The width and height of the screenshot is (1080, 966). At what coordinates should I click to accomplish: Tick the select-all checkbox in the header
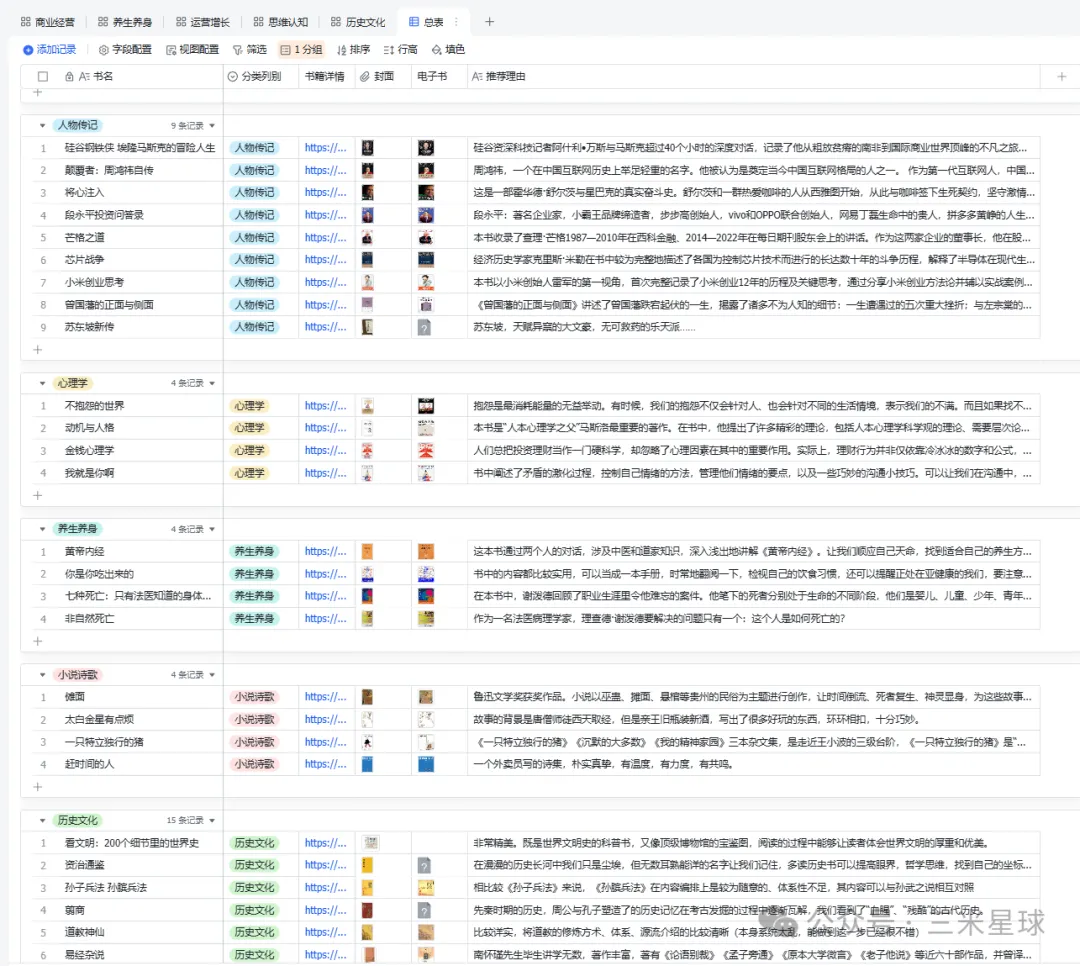(43, 76)
